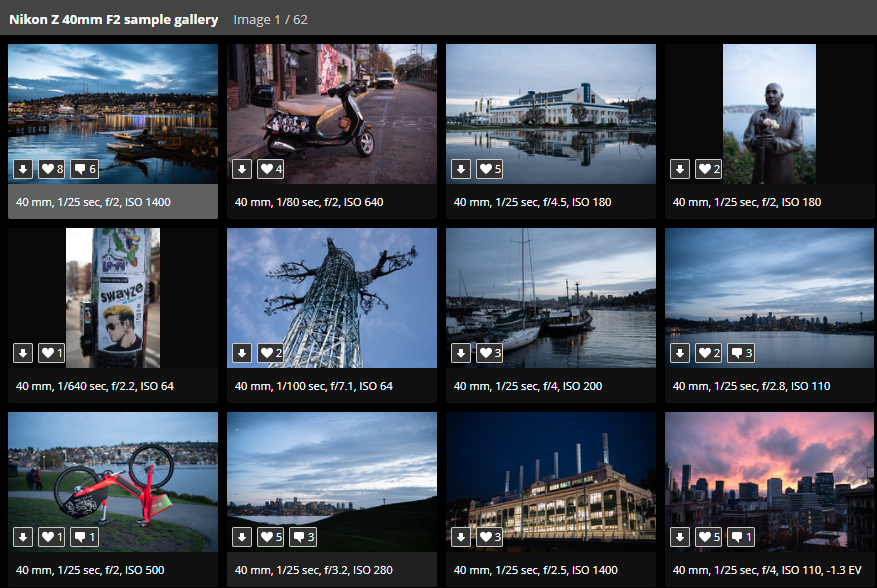Image resolution: width=877 pixels, height=588 pixels.
Task: Download the scooter street photo
Action: (x=242, y=168)
